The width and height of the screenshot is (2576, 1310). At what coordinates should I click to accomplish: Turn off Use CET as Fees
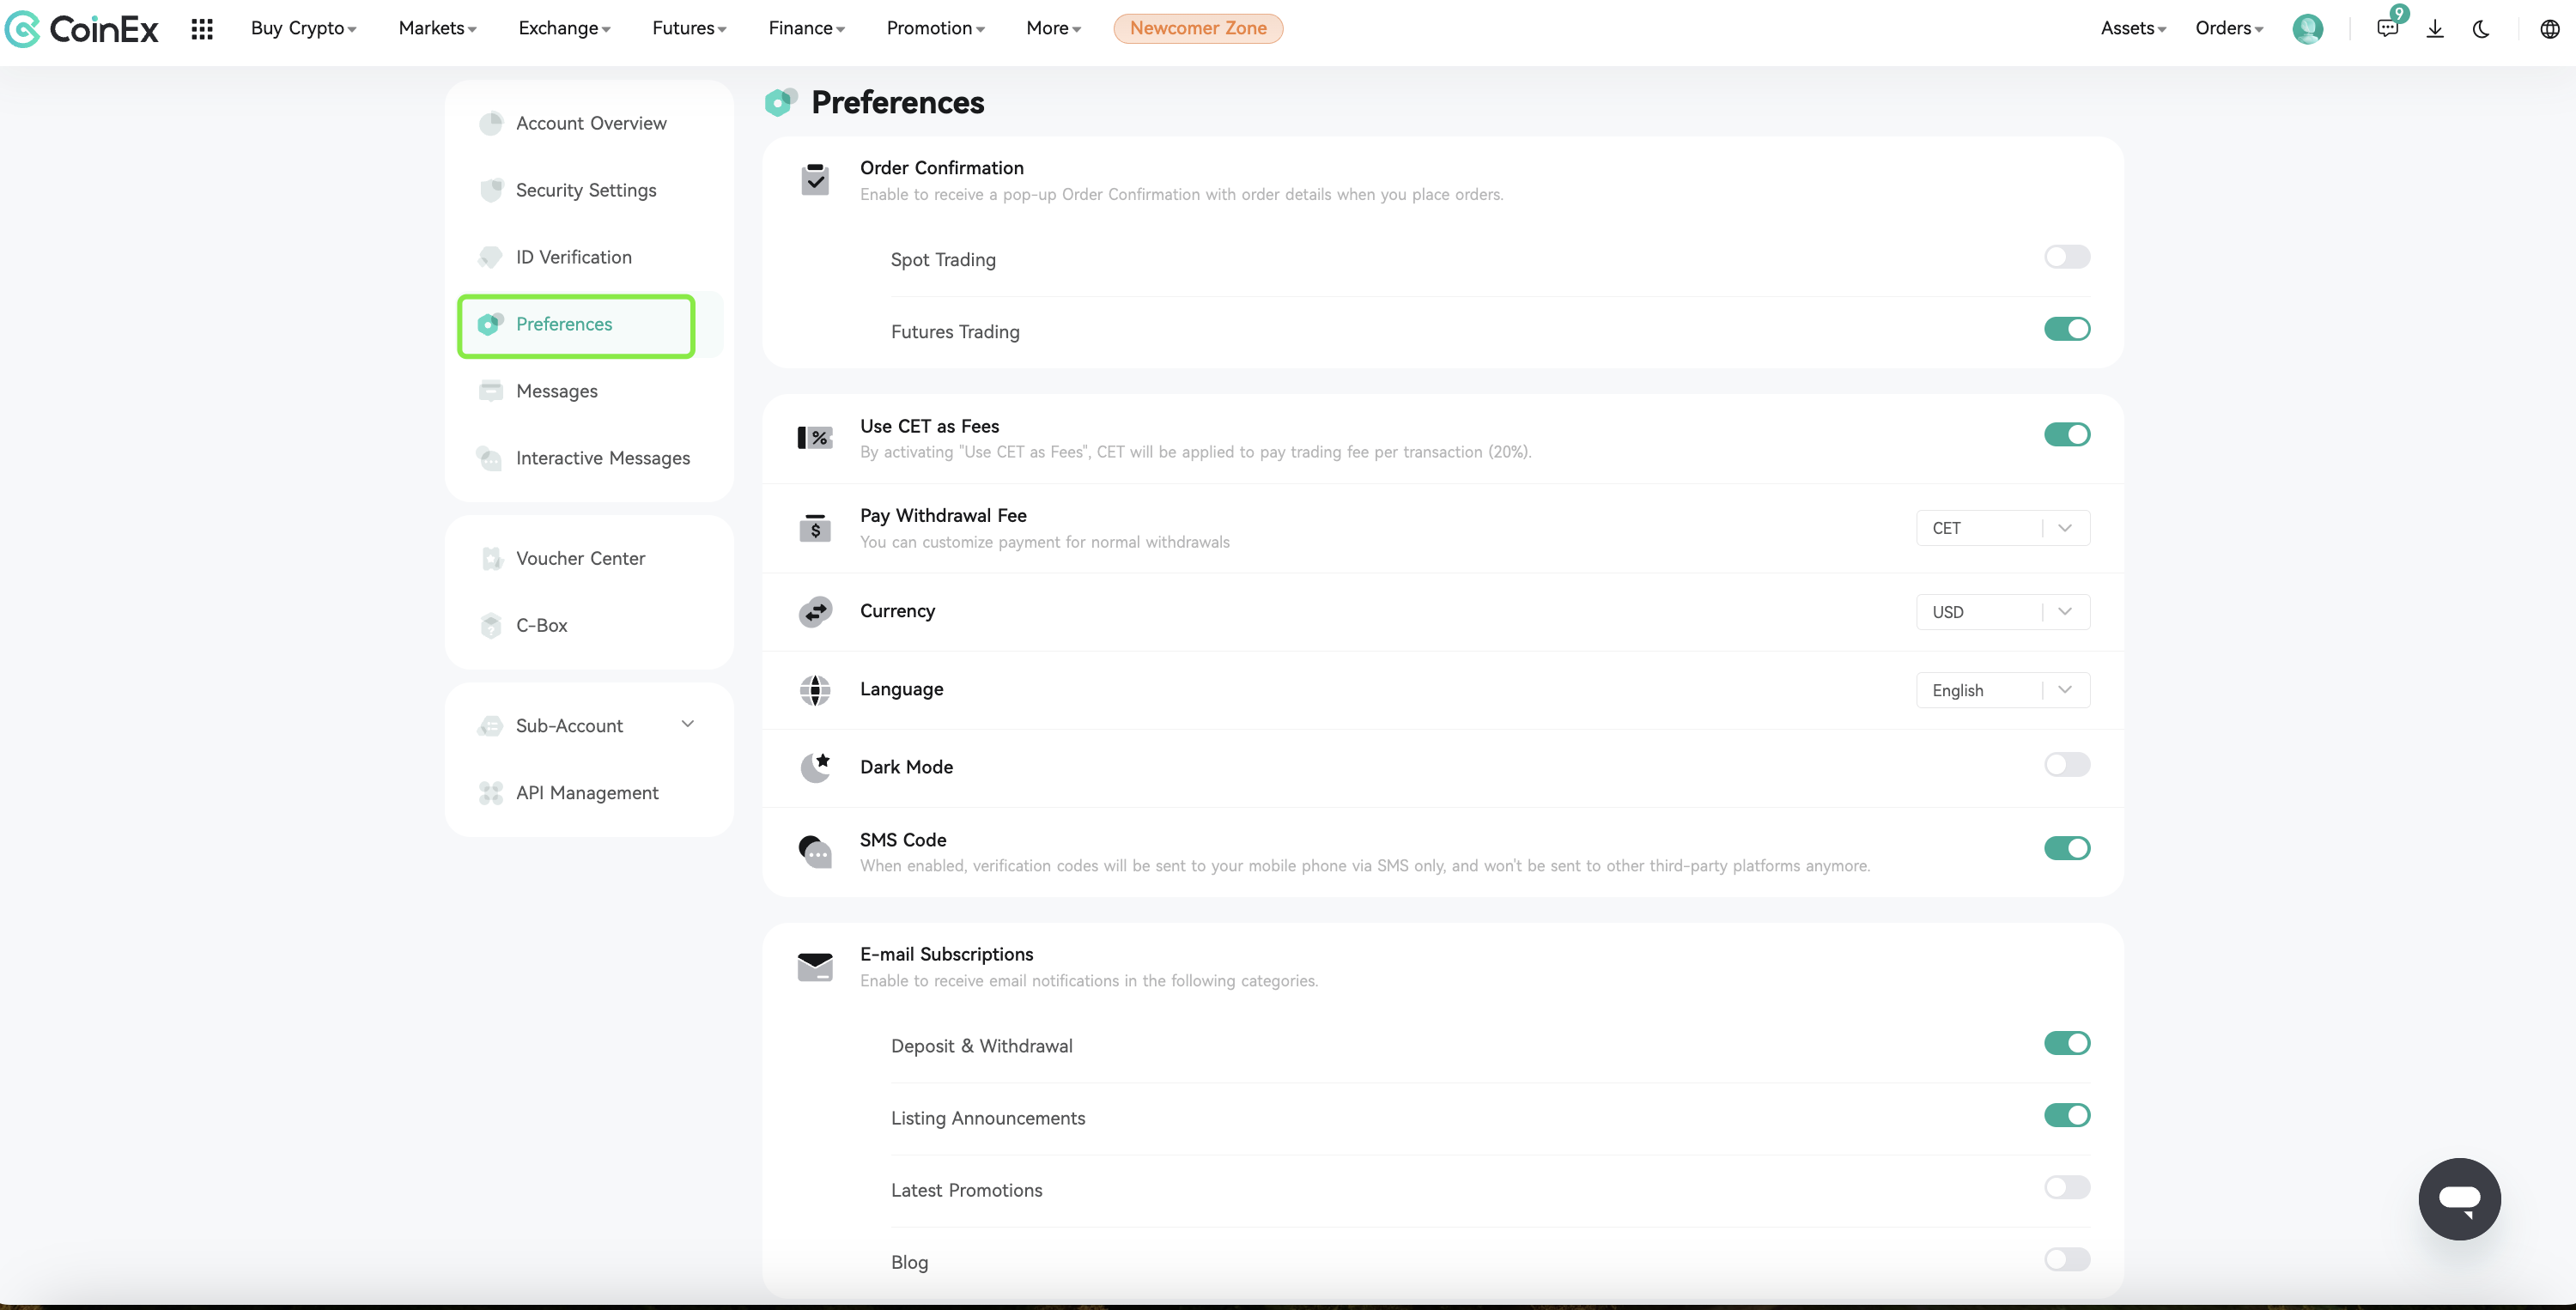click(x=2067, y=434)
